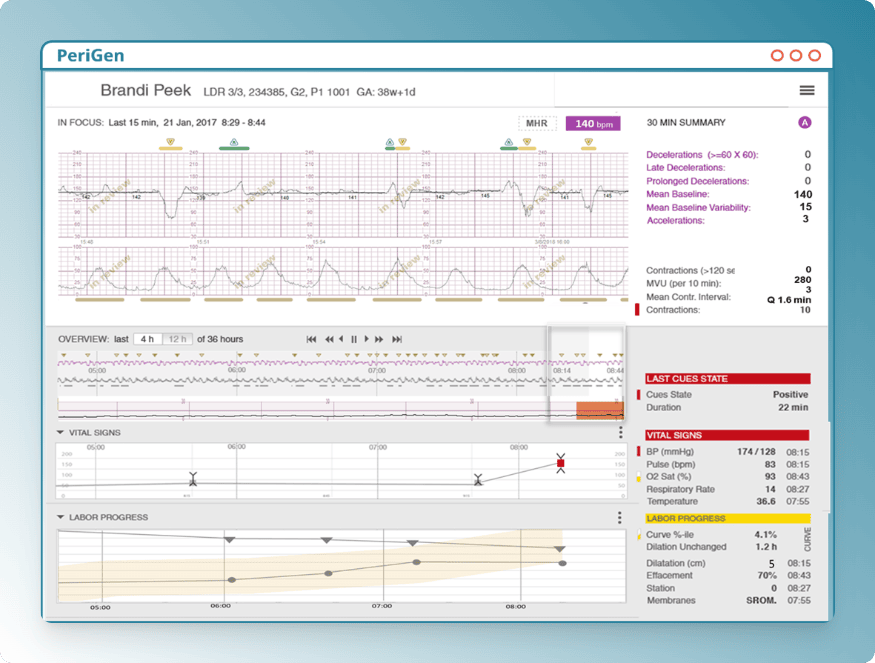Click the fast rewind double-arrow button
The image size is (875, 663).
click(x=329, y=339)
